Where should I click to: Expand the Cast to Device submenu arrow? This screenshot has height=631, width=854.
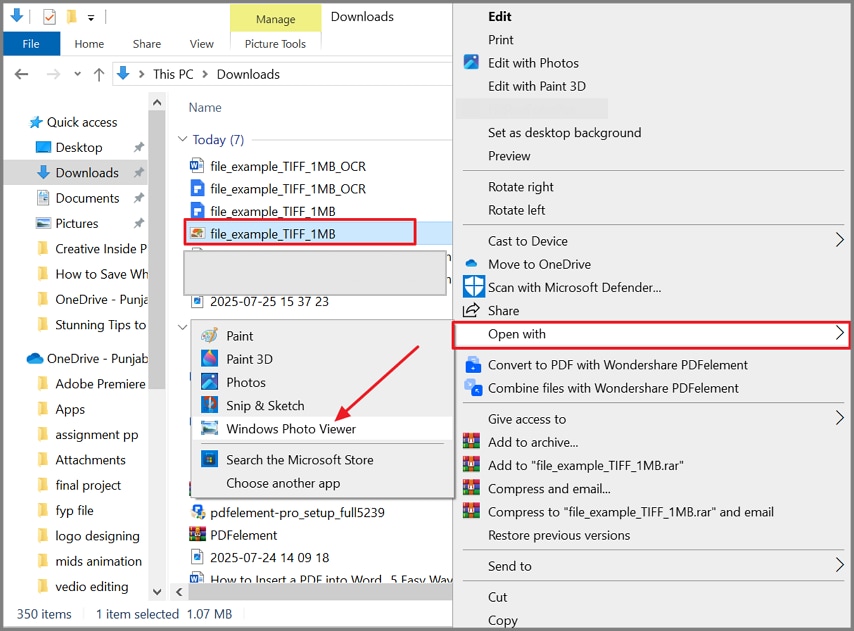839,240
